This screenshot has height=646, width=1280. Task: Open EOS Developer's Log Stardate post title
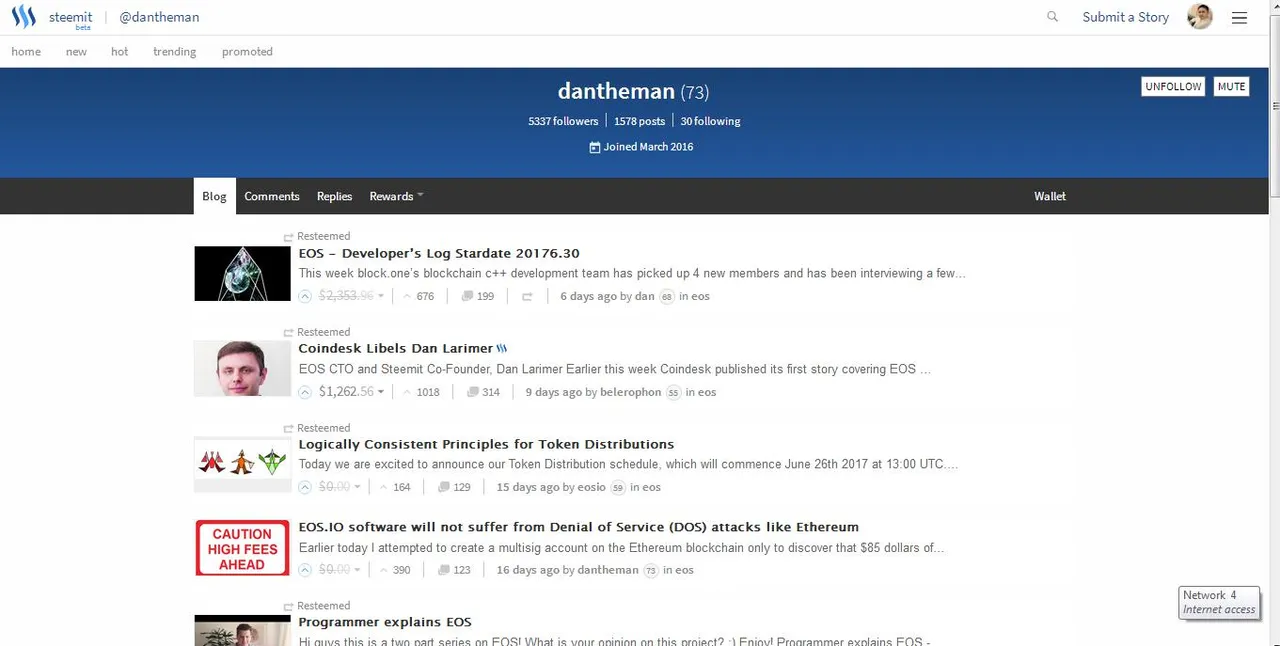tap(439, 254)
